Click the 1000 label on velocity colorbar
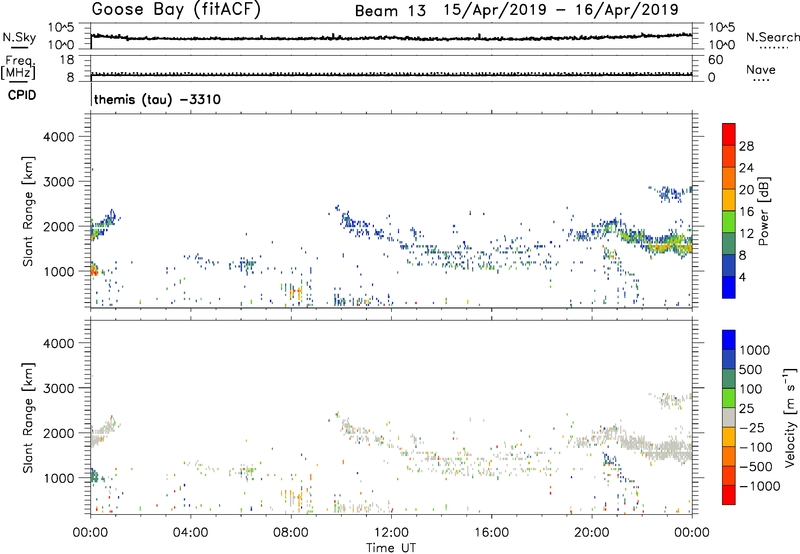The height and width of the screenshot is (554, 800). (x=754, y=350)
